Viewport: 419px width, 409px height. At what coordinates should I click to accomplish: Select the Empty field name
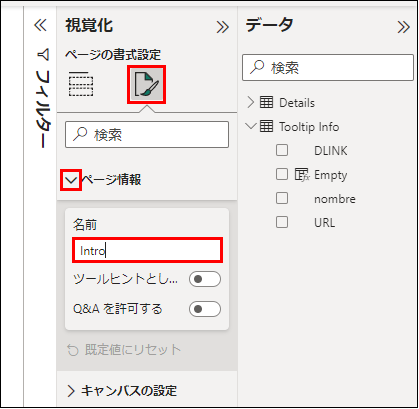point(331,175)
